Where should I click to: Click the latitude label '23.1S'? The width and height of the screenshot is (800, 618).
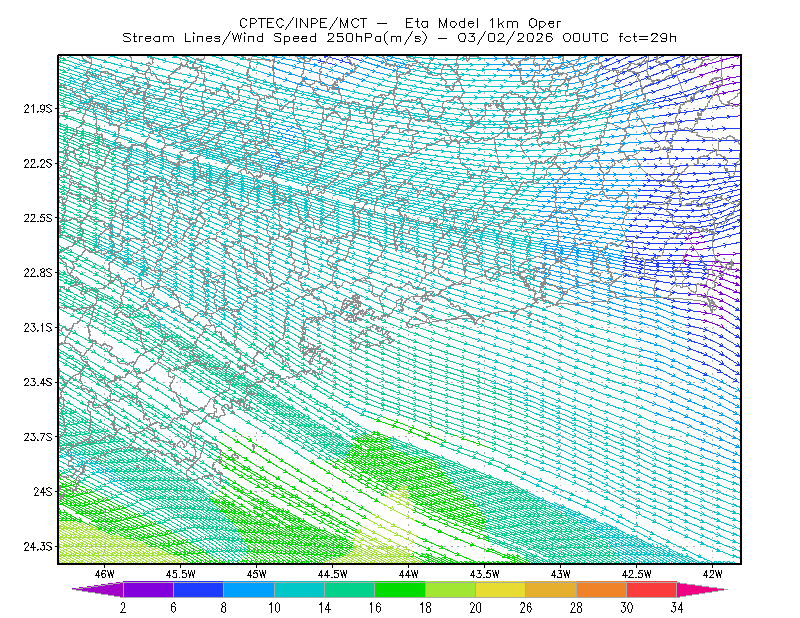[37, 327]
